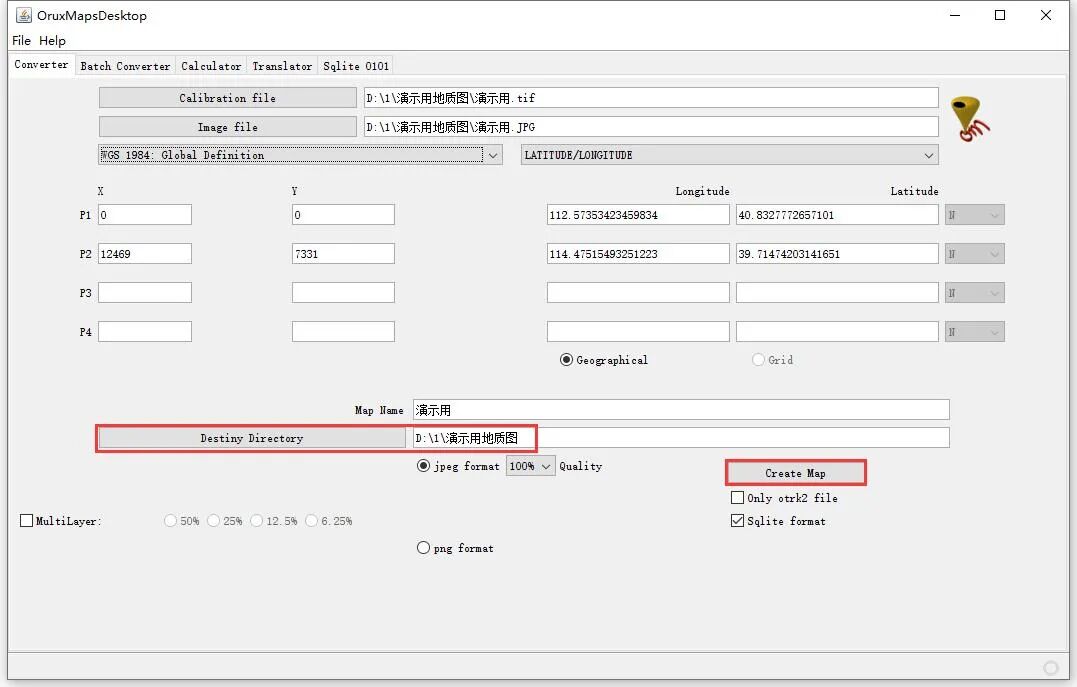Image resolution: width=1077 pixels, height=687 pixels.
Task: Click the yellow spring cone OruxMaps logo
Action: pos(970,119)
